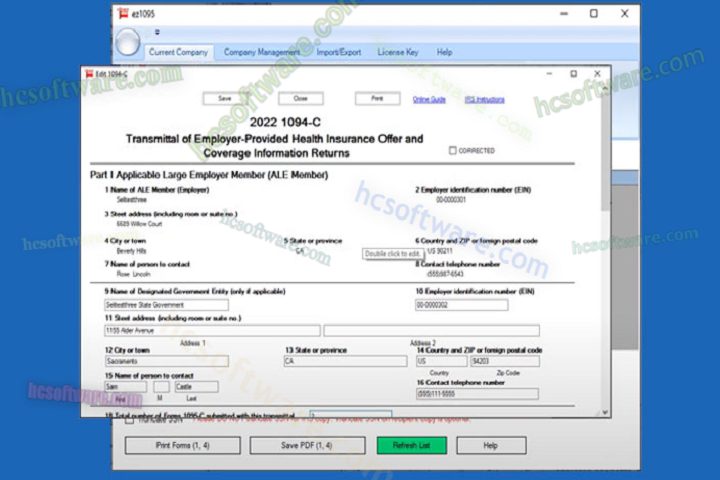Click the Country field containing US

point(441,361)
